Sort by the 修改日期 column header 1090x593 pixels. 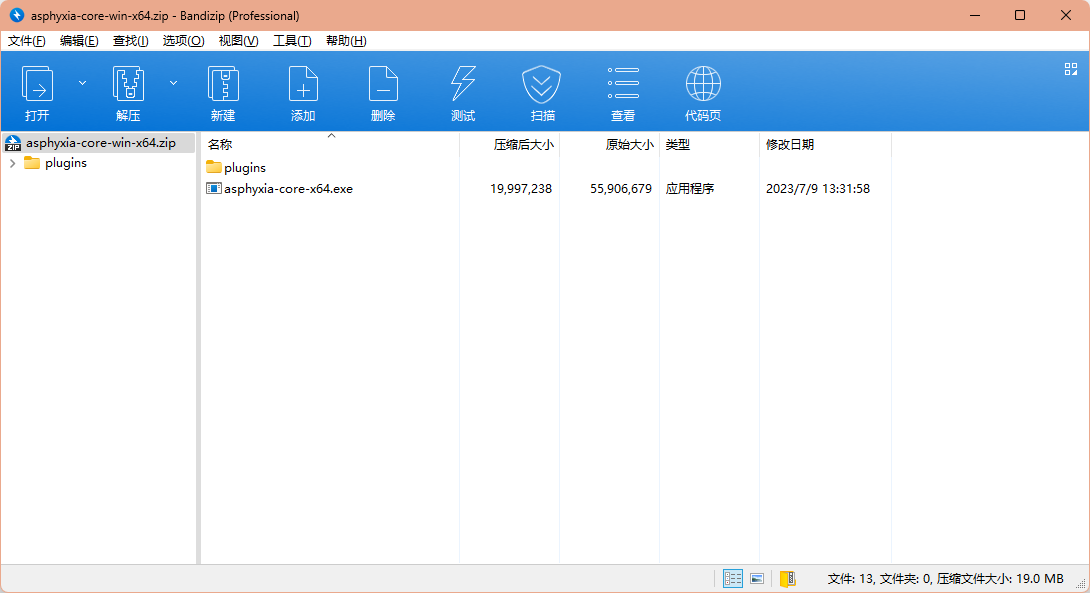pos(790,145)
